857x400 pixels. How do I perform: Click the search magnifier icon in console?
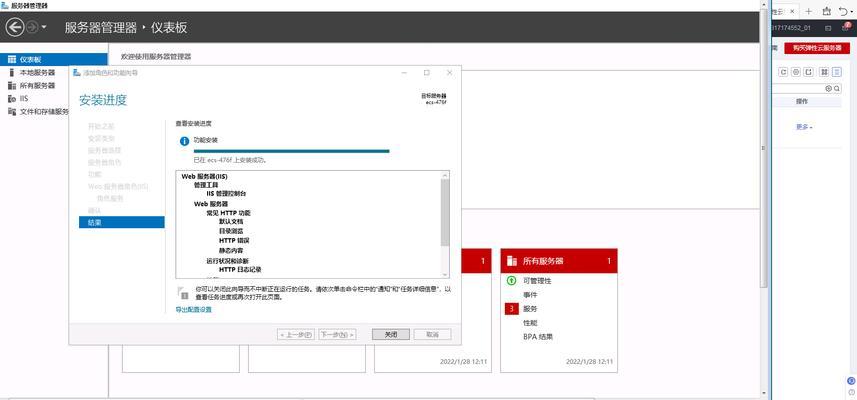837,89
